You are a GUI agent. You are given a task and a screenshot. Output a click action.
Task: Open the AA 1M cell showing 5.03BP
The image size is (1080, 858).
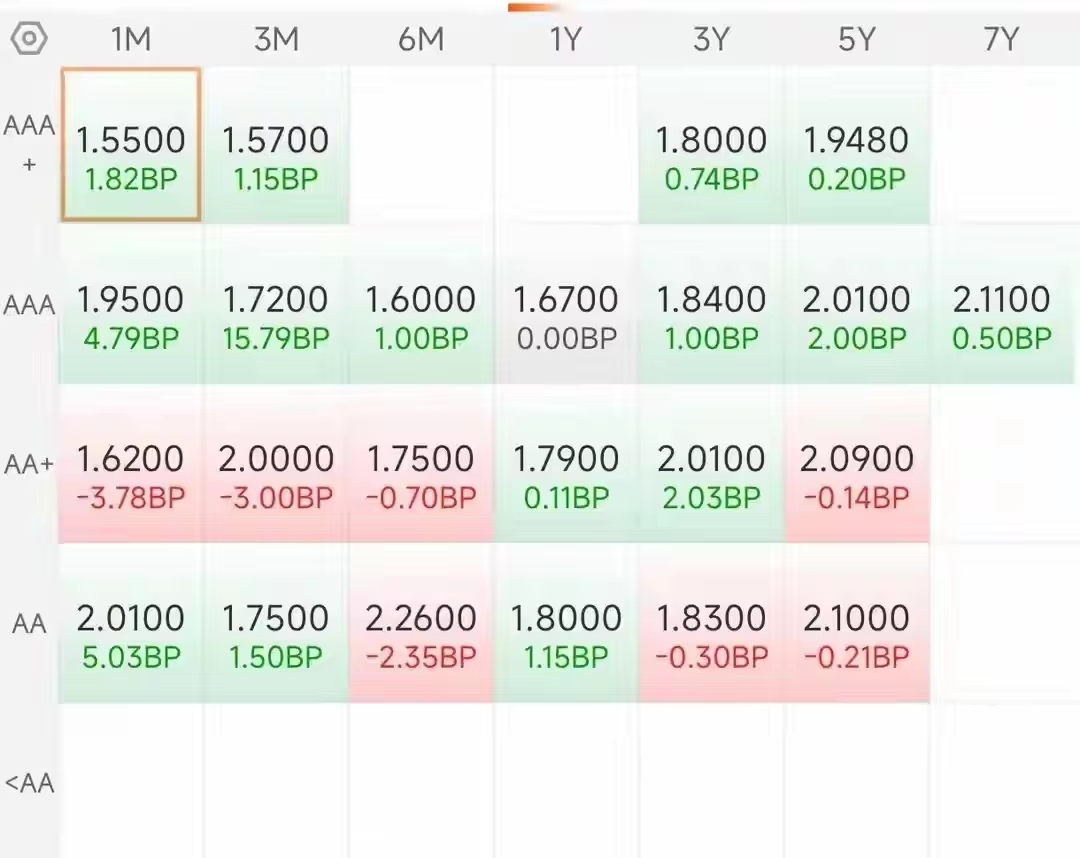click(131, 624)
